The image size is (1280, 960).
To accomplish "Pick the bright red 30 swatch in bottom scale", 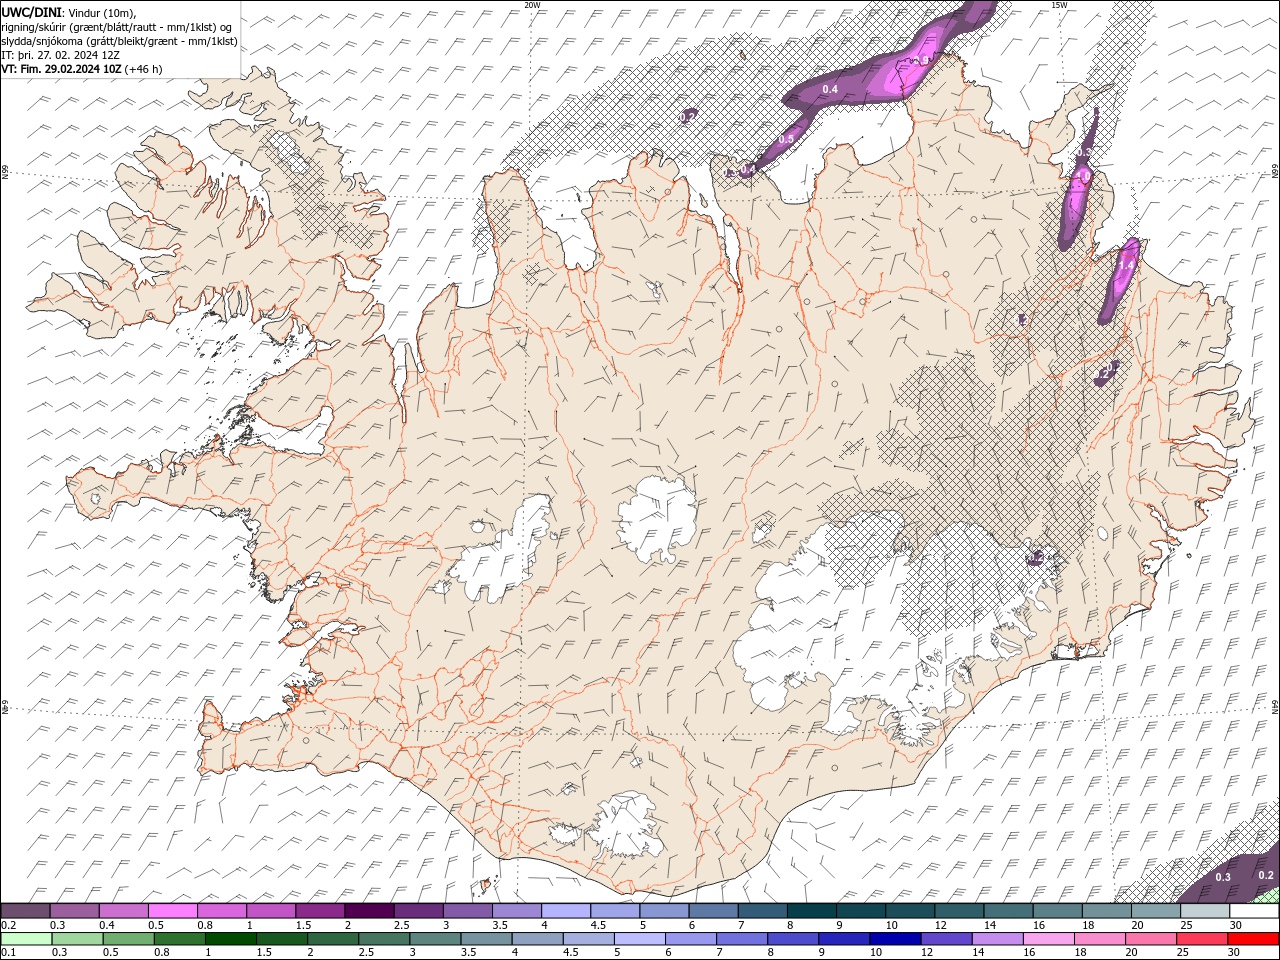I will (x=1254, y=939).
